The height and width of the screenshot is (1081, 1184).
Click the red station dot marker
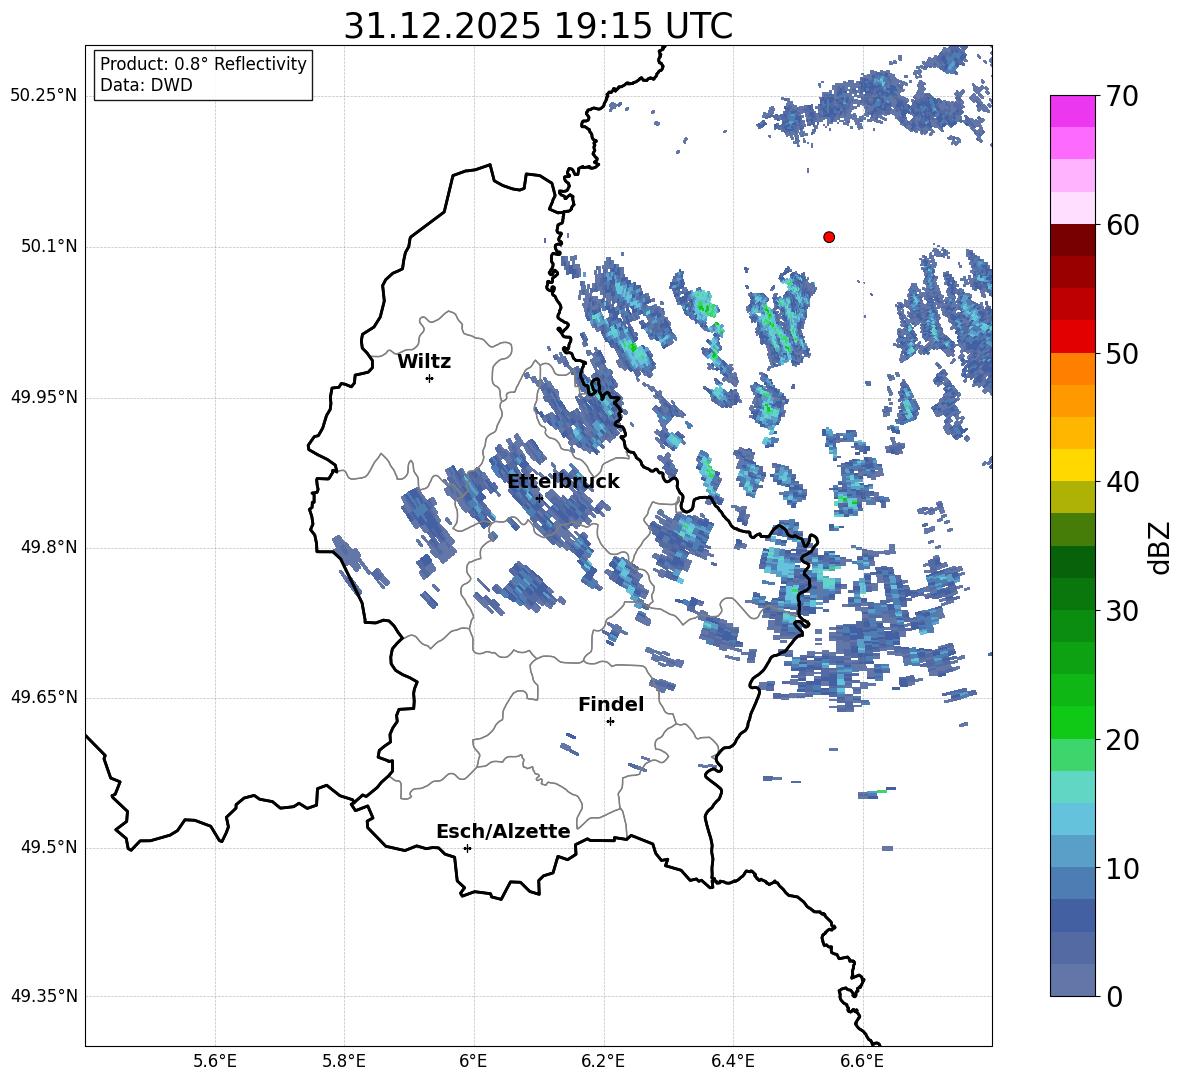pyautogui.click(x=828, y=237)
